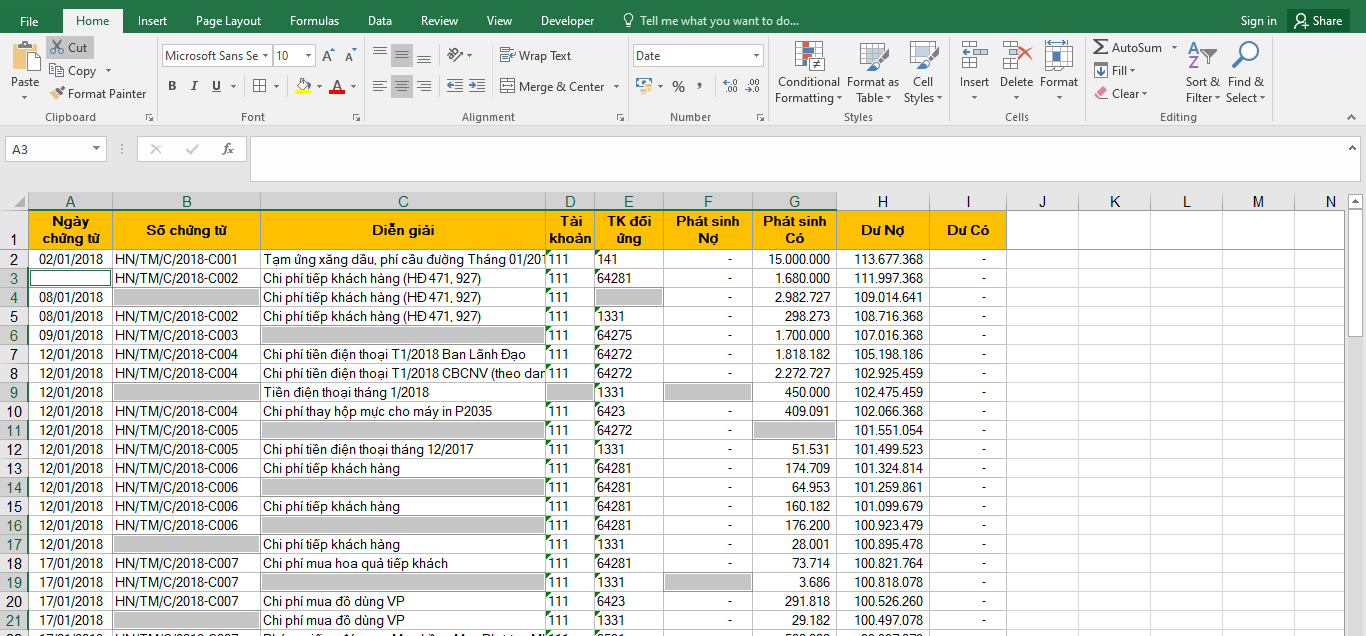Click the yellow fill color swatch
The height and width of the screenshot is (636, 1366).
tap(303, 87)
